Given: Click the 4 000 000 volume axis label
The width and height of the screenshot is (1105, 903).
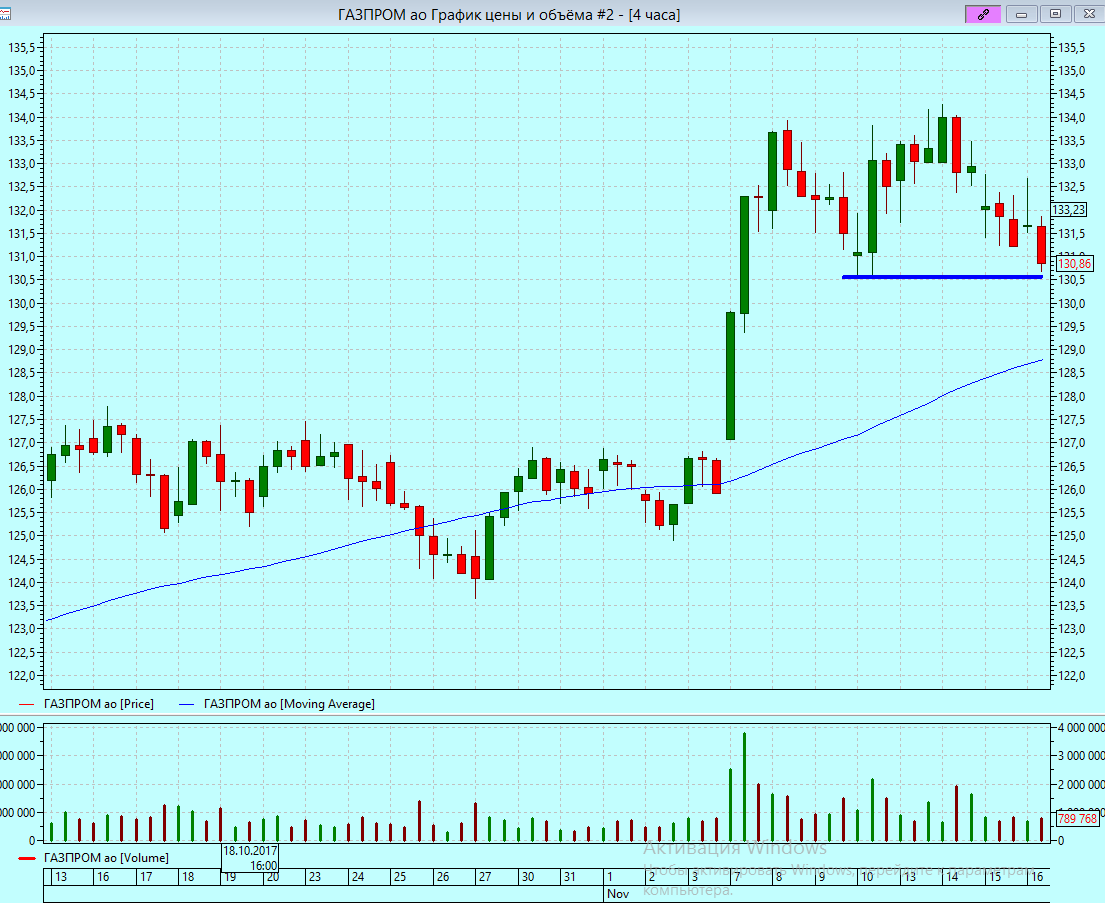Looking at the screenshot, I should (1081, 727).
